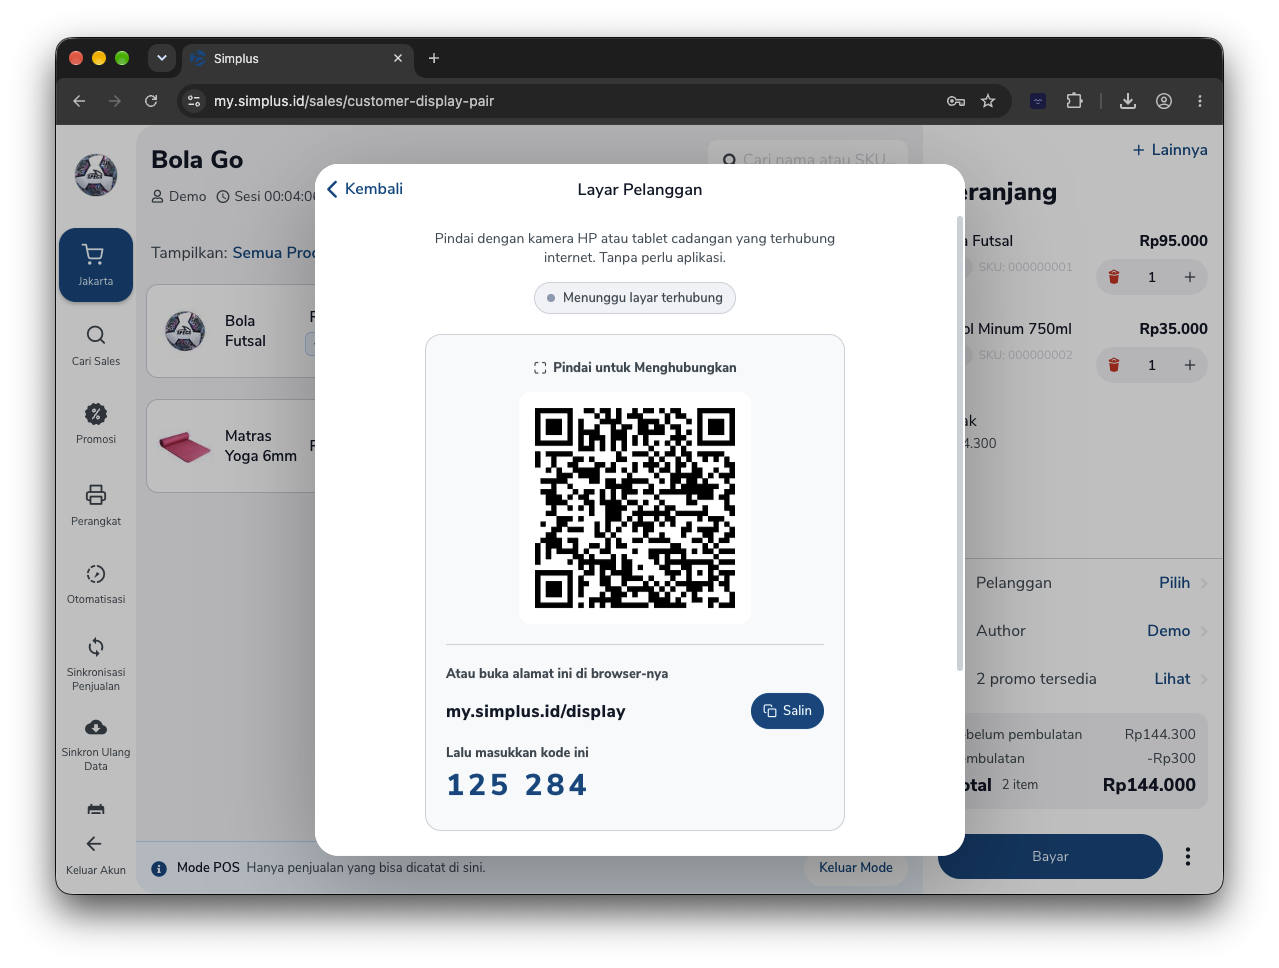
Task: Click the browser forward arrow
Action: tap(115, 101)
